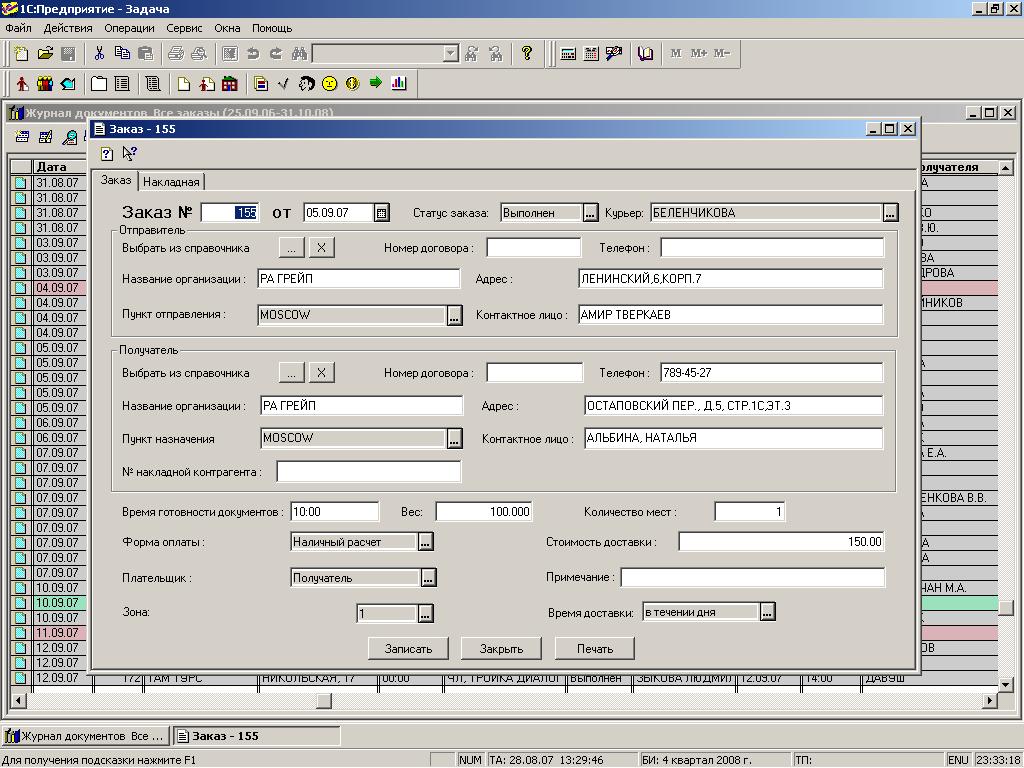
Task: Click the open folder icon in toolbar
Action: tap(45, 54)
